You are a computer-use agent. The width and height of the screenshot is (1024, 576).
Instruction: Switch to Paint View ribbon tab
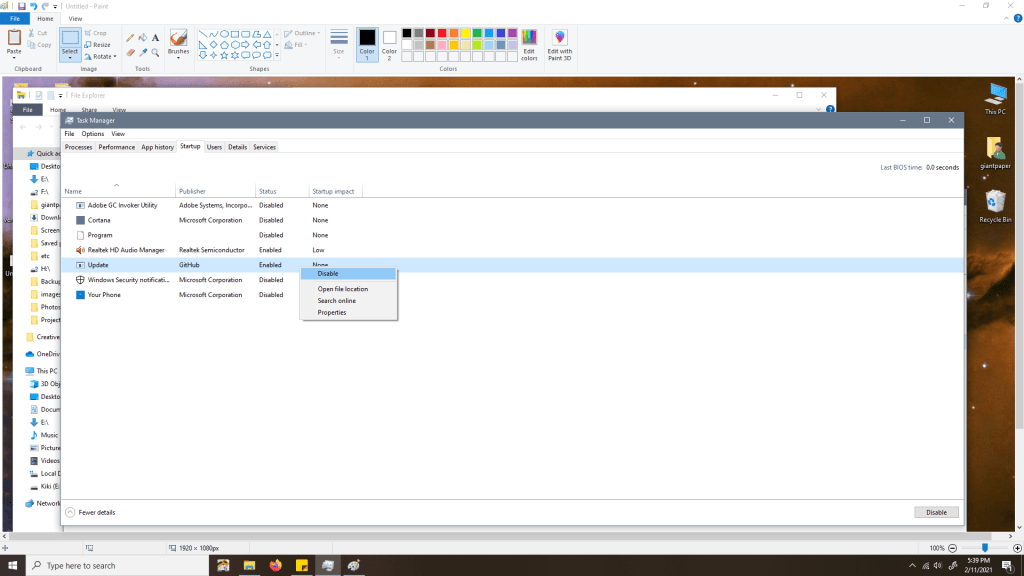(76, 18)
